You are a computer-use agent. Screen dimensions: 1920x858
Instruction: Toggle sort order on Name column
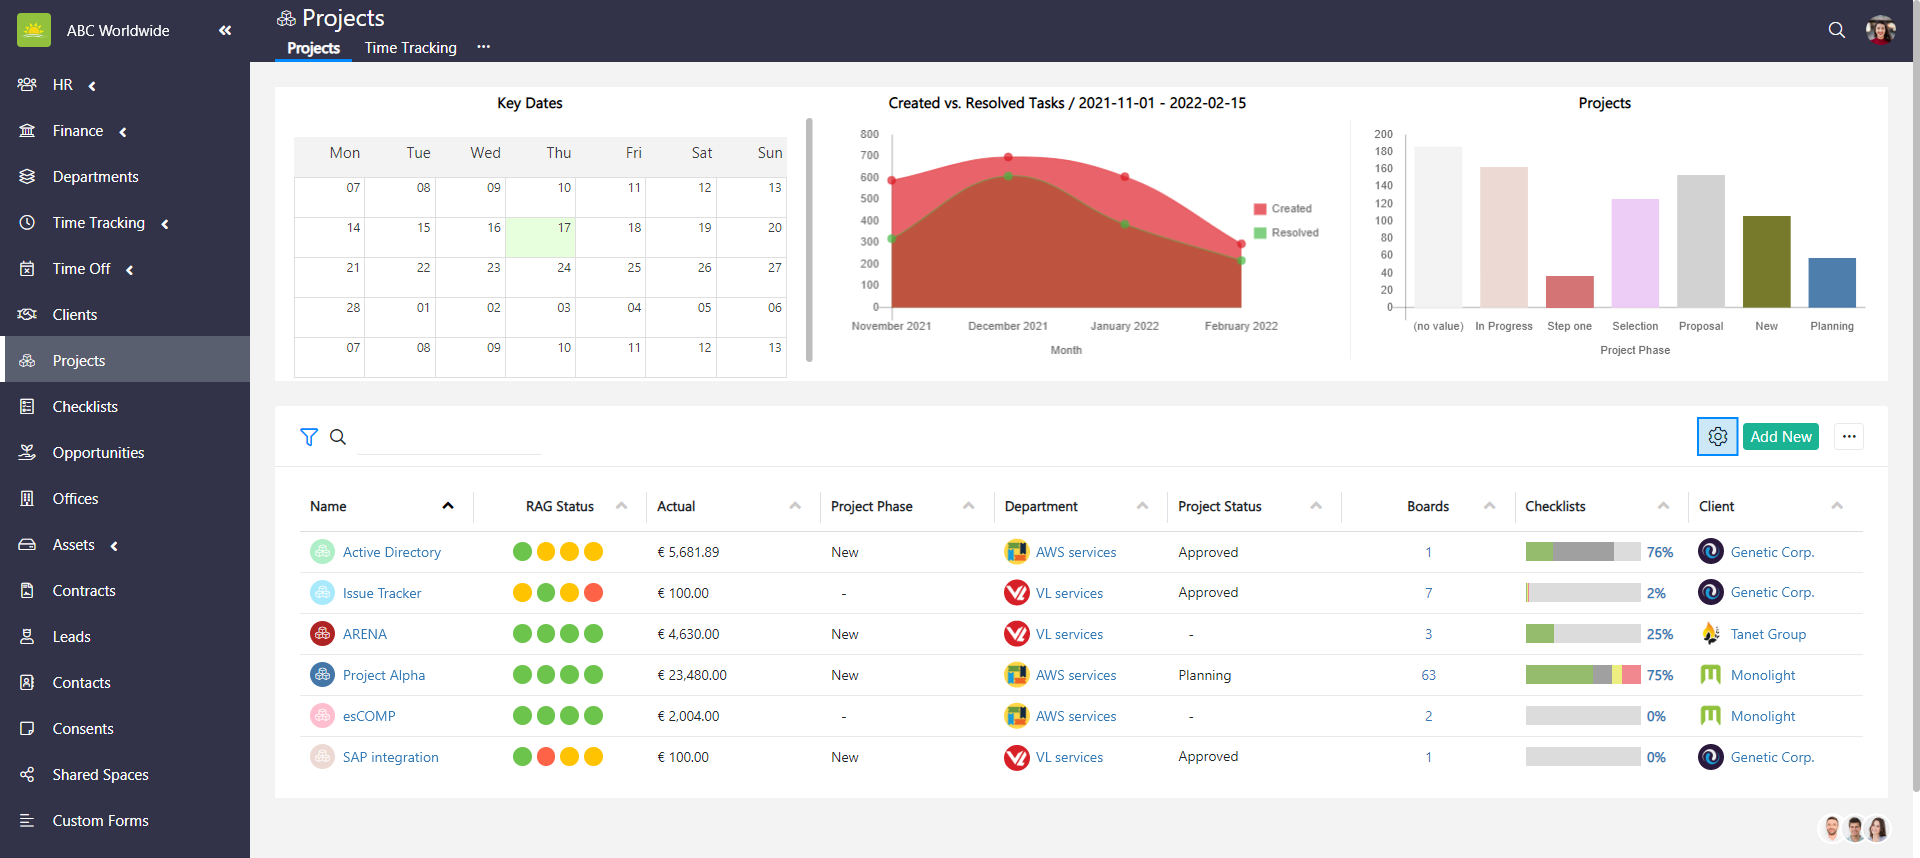(x=448, y=506)
